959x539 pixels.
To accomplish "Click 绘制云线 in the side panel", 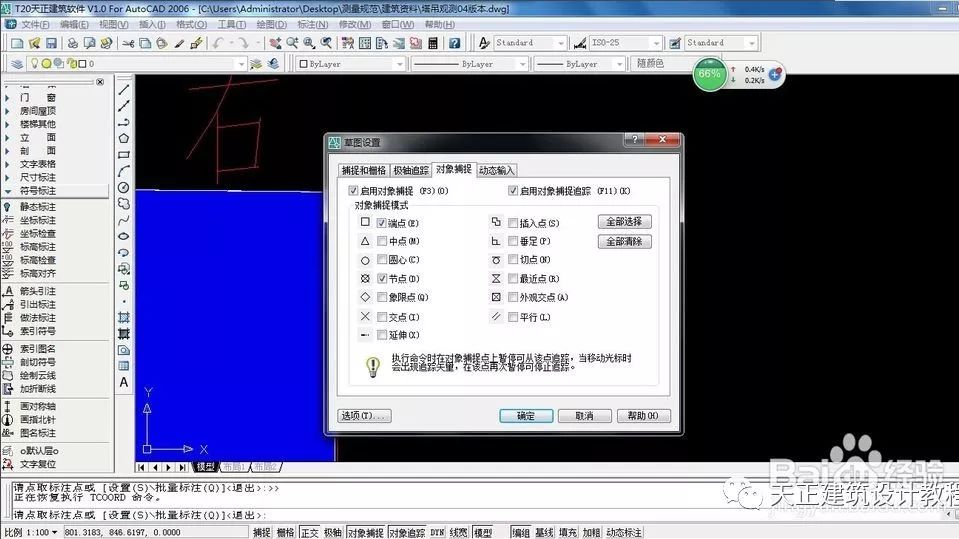I will click(37, 376).
